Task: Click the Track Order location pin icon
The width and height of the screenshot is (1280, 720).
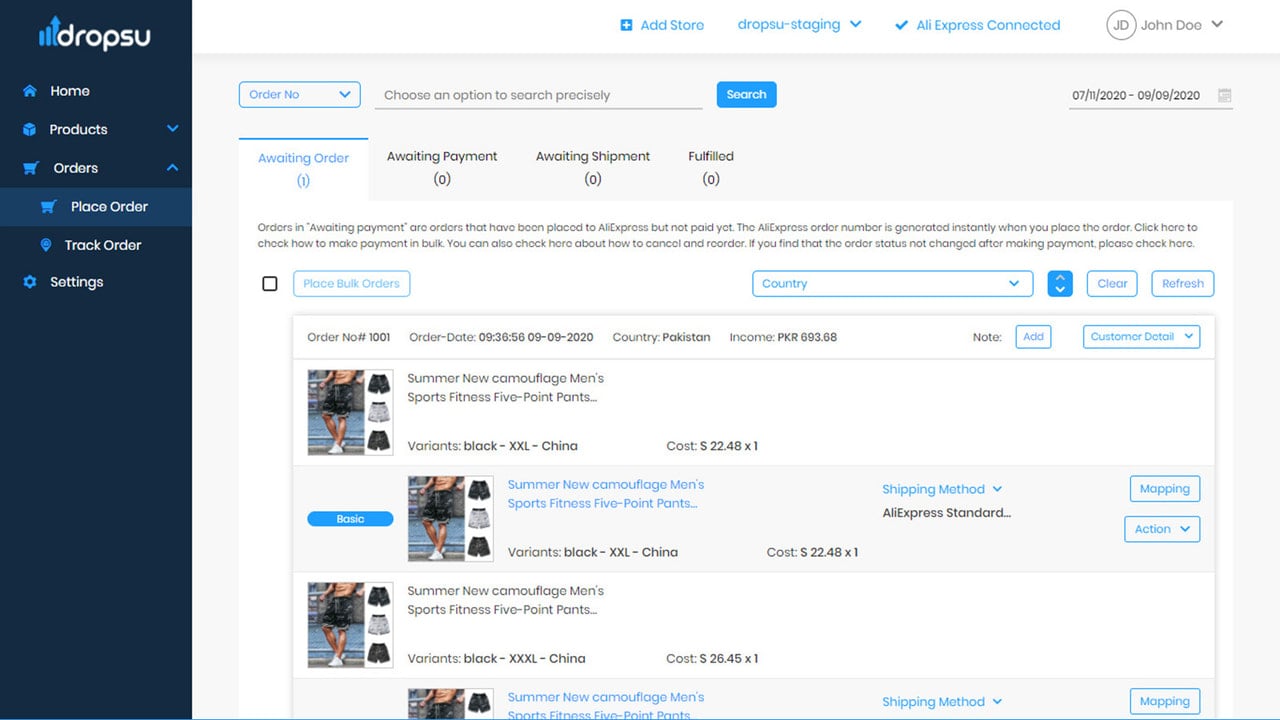Action: pyautogui.click(x=45, y=245)
